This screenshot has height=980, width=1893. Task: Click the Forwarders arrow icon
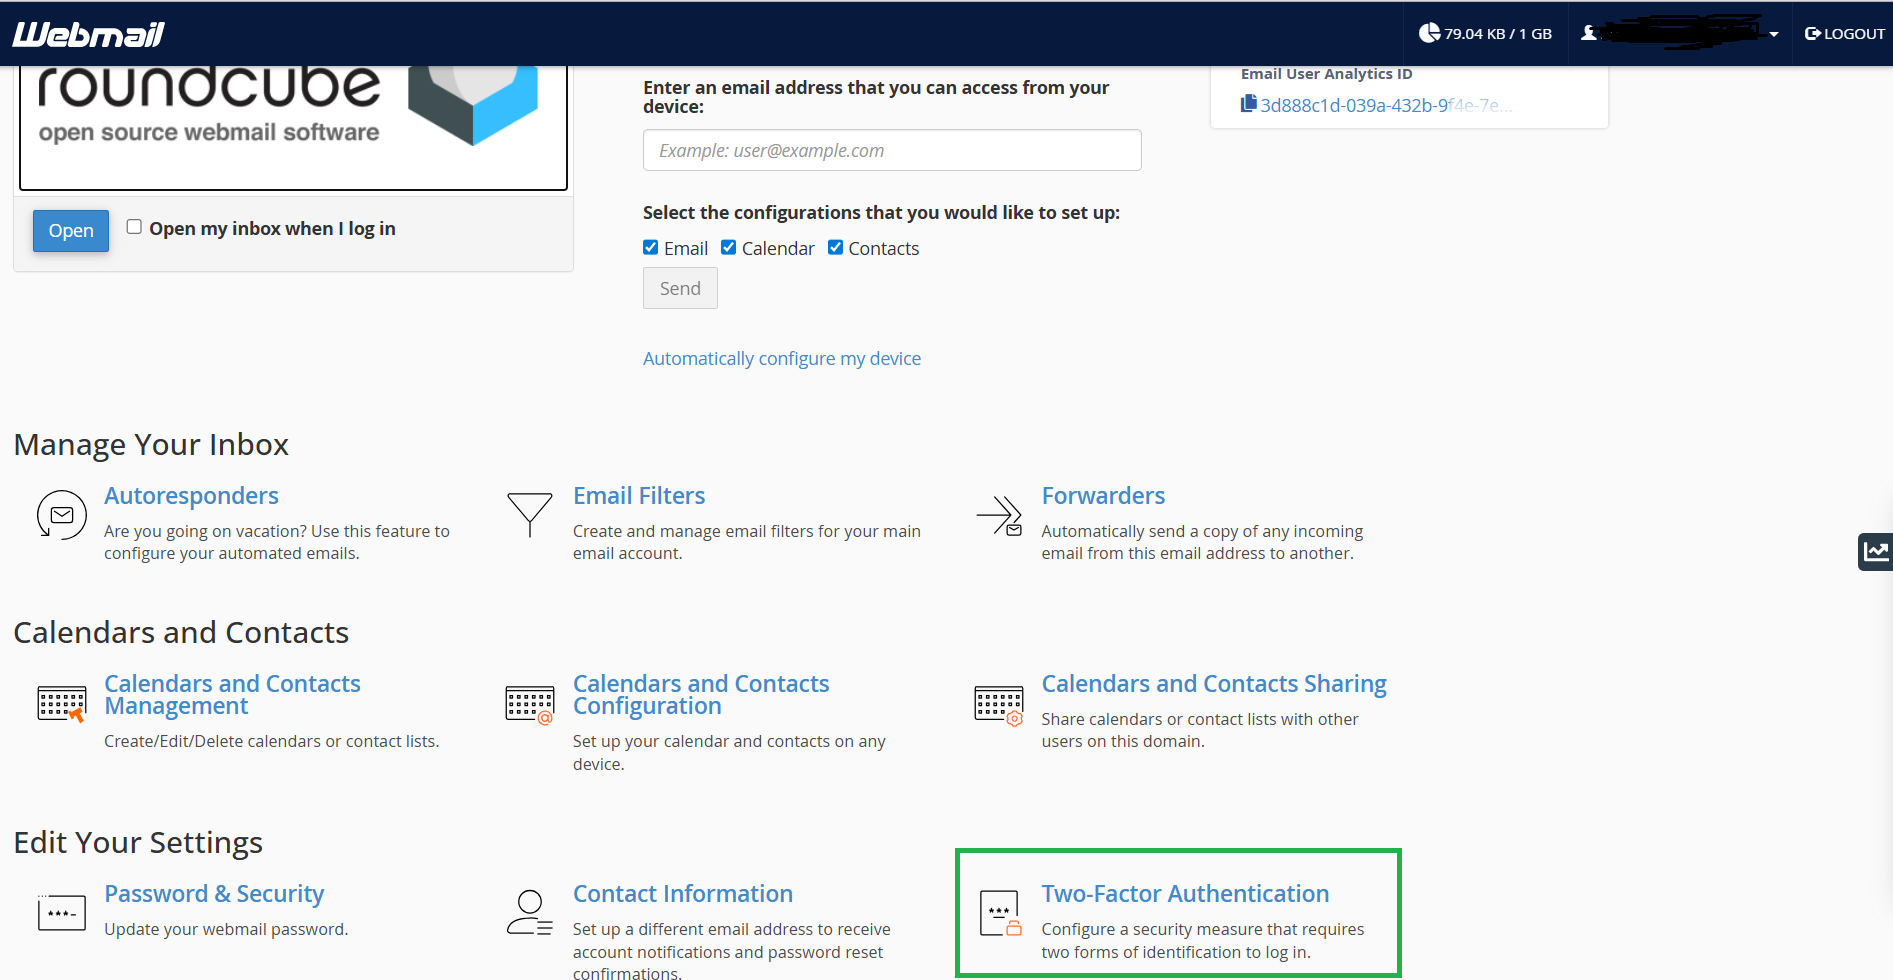999,516
